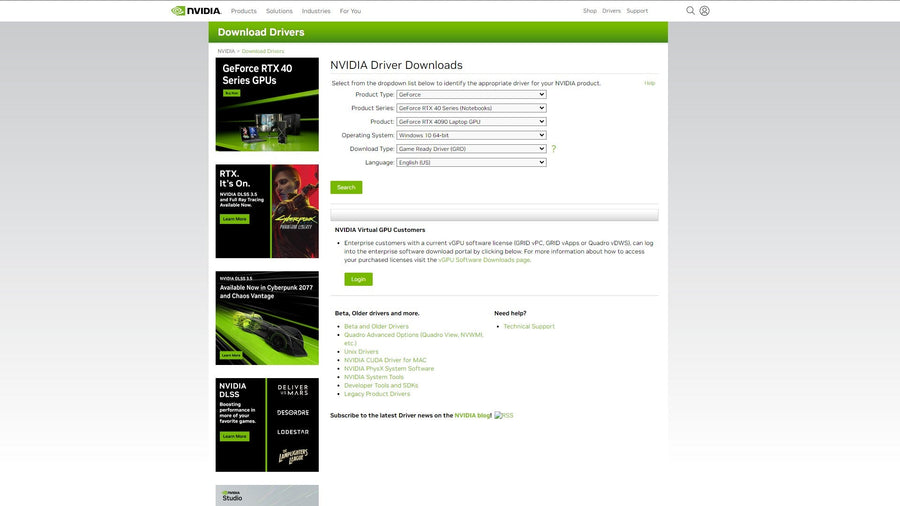Click the Download Type question mark icon
900x506 pixels.
pos(553,149)
